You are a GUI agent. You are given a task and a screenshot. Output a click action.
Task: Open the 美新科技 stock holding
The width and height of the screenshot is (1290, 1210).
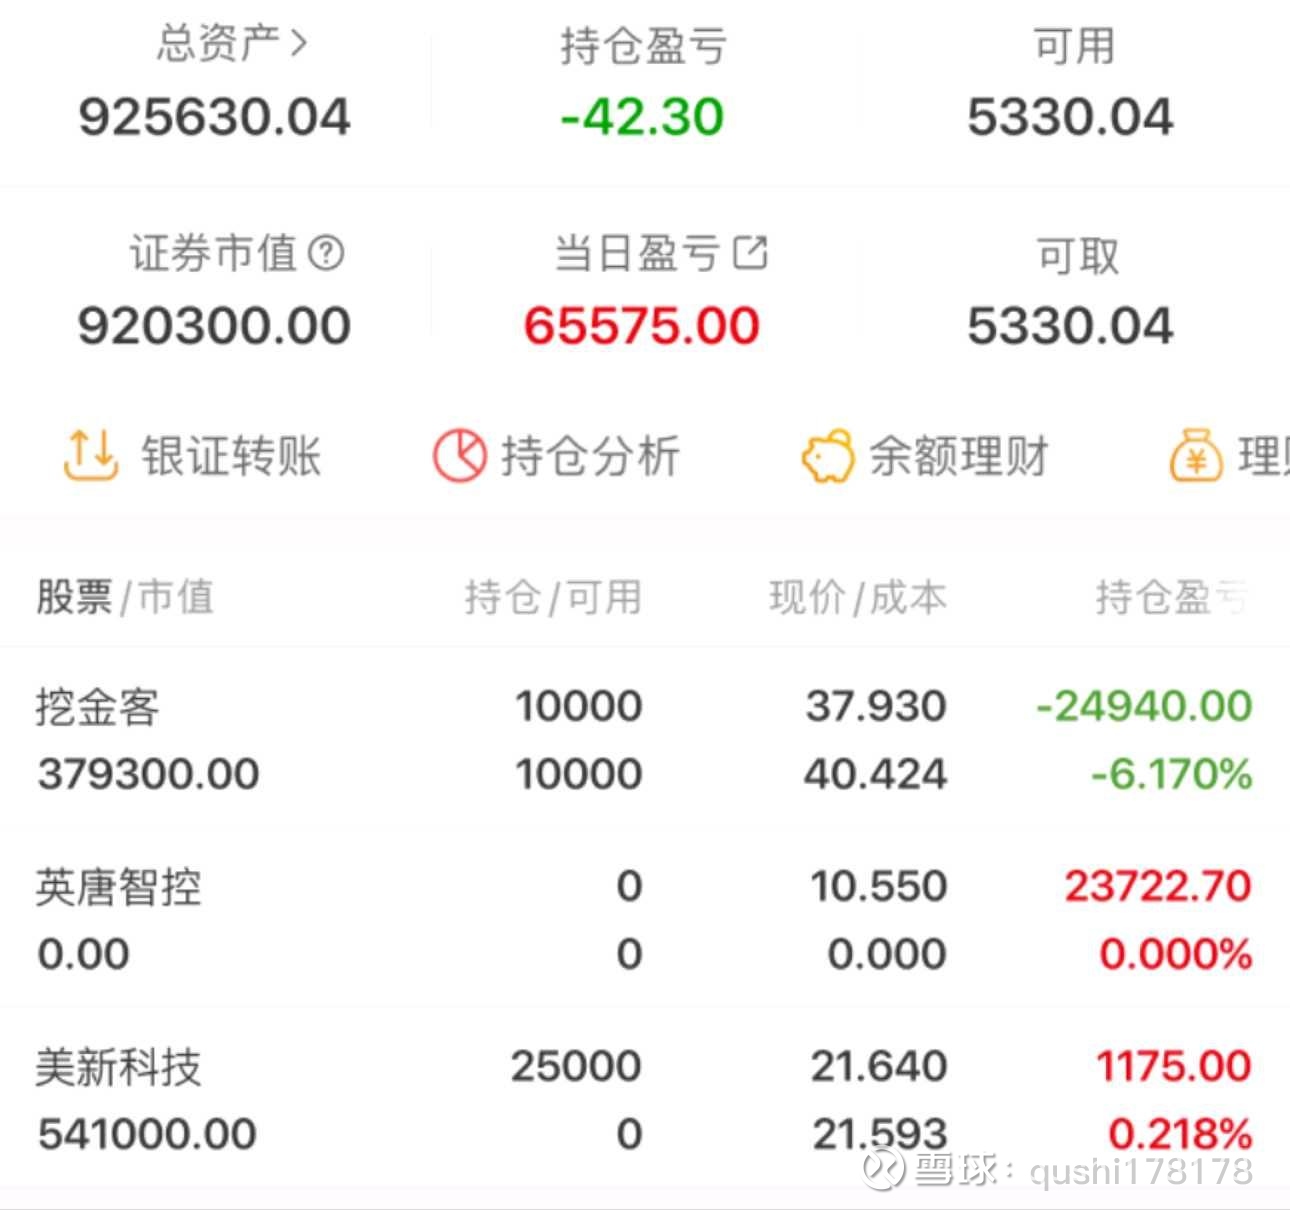645,1099
